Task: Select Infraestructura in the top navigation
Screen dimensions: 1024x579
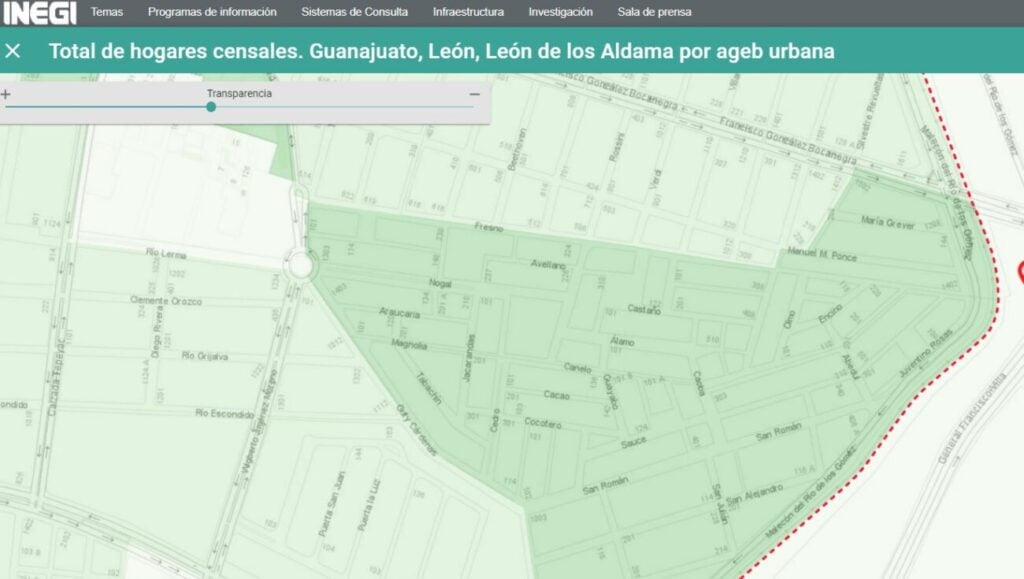Action: (468, 12)
